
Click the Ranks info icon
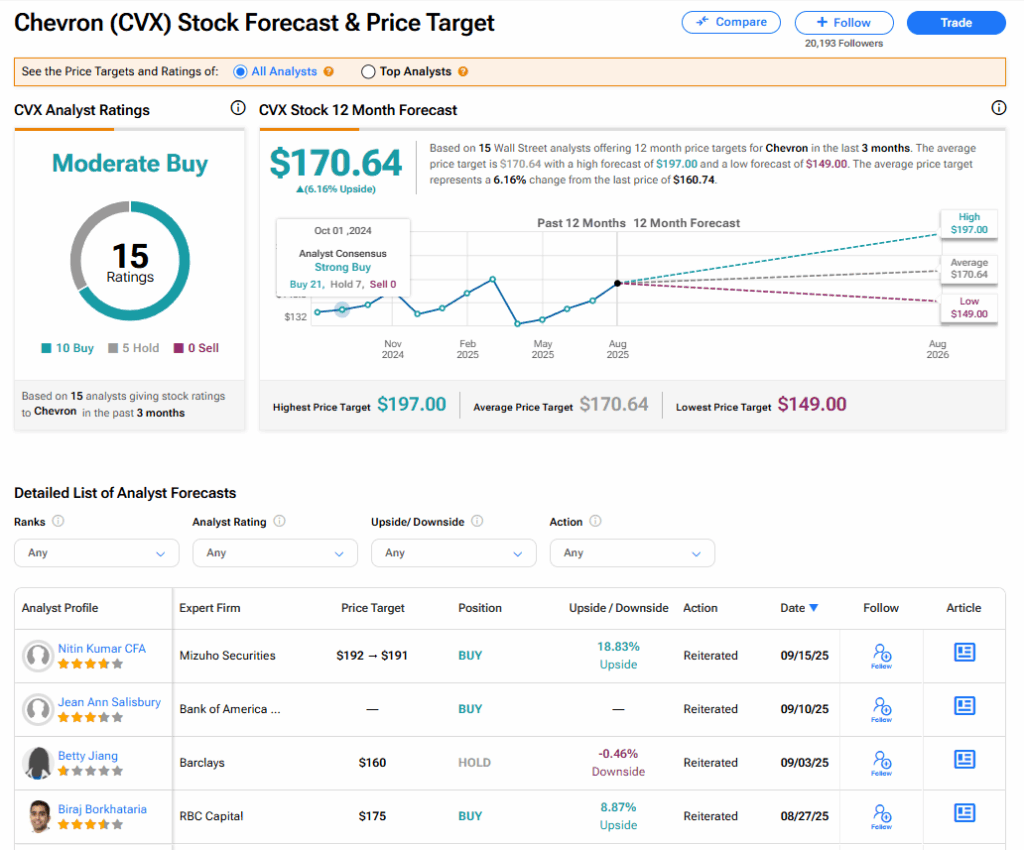click(x=58, y=521)
